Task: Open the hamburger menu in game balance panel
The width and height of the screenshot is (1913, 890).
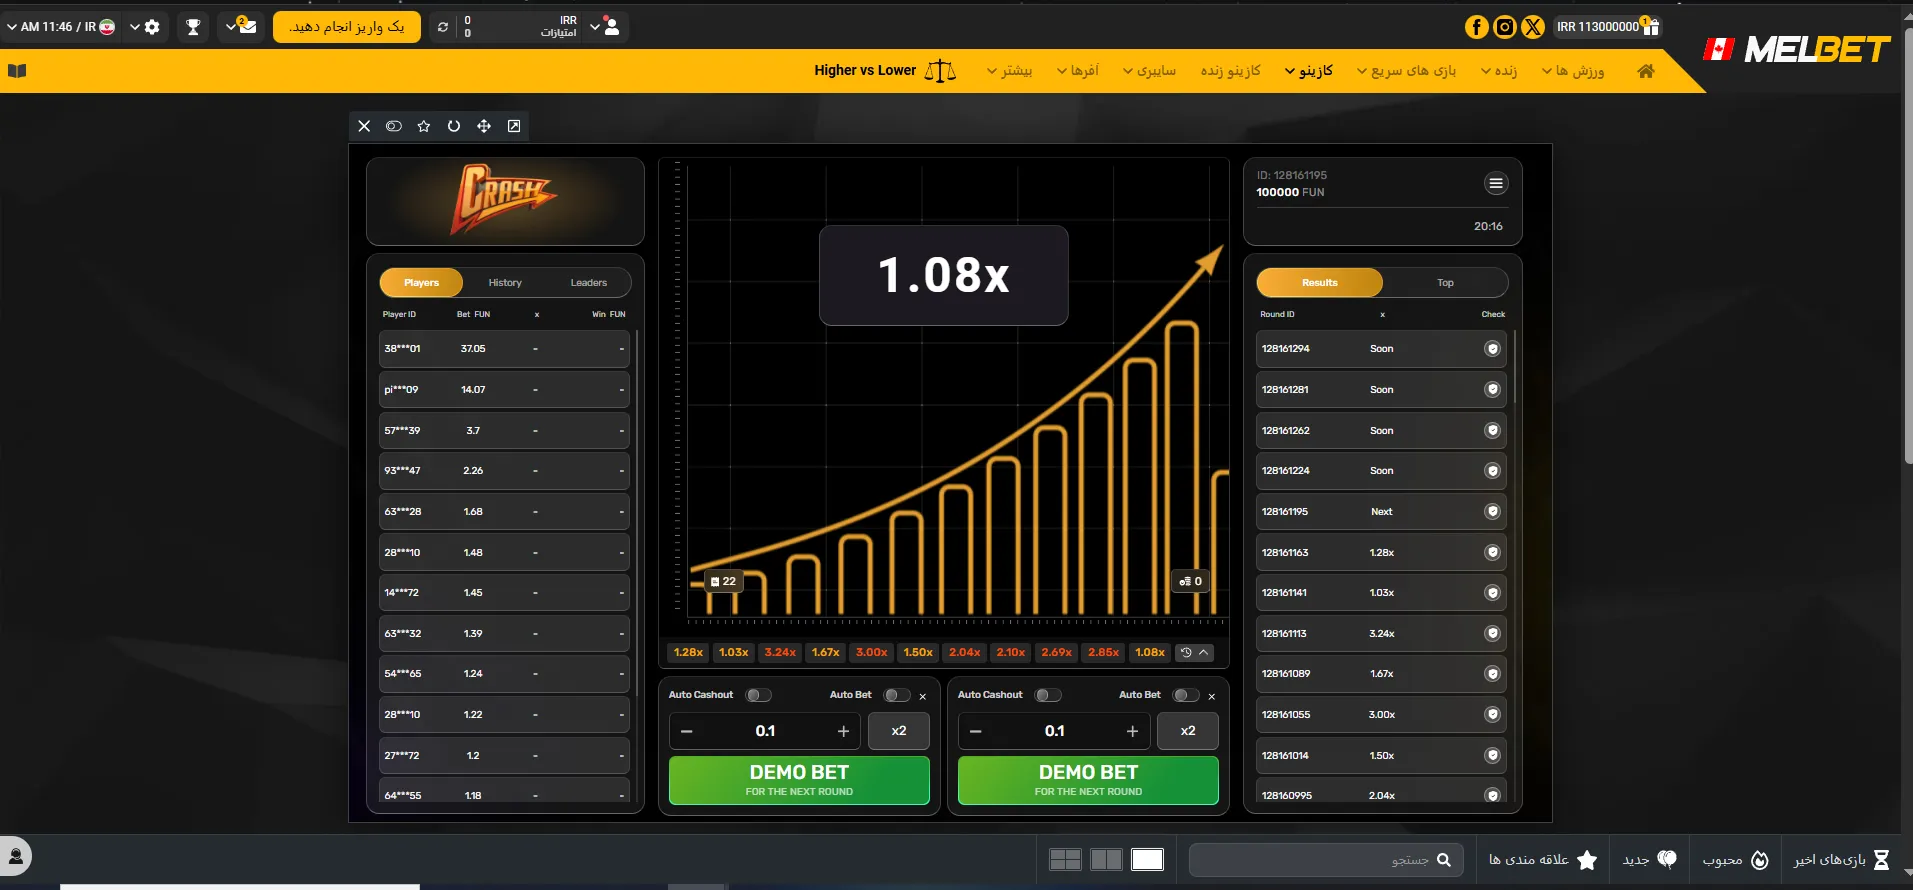Action: tap(1496, 183)
